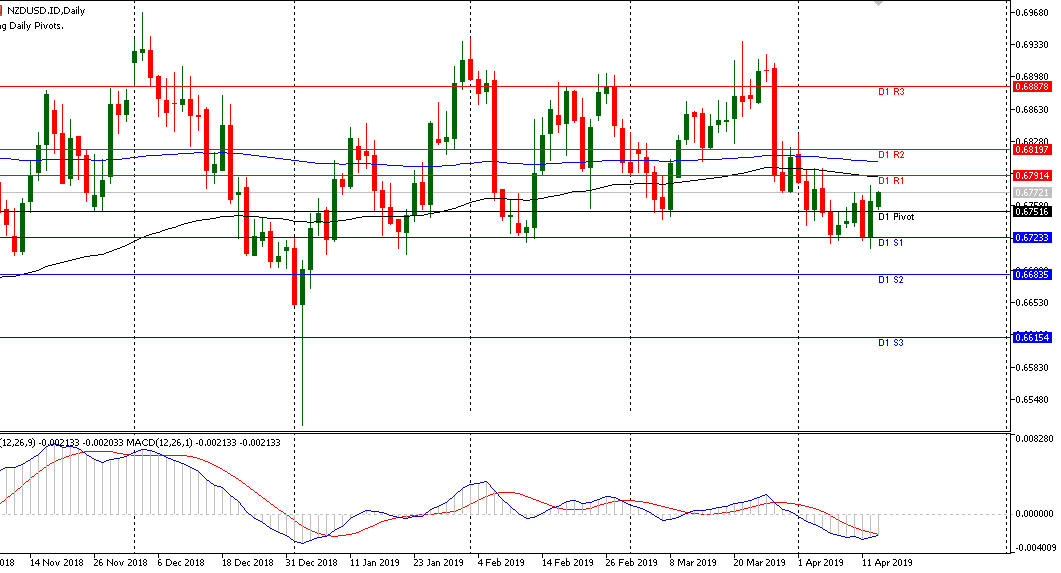Select the D1 S3 support label
Screen dimensions: 1061x573
890,342
